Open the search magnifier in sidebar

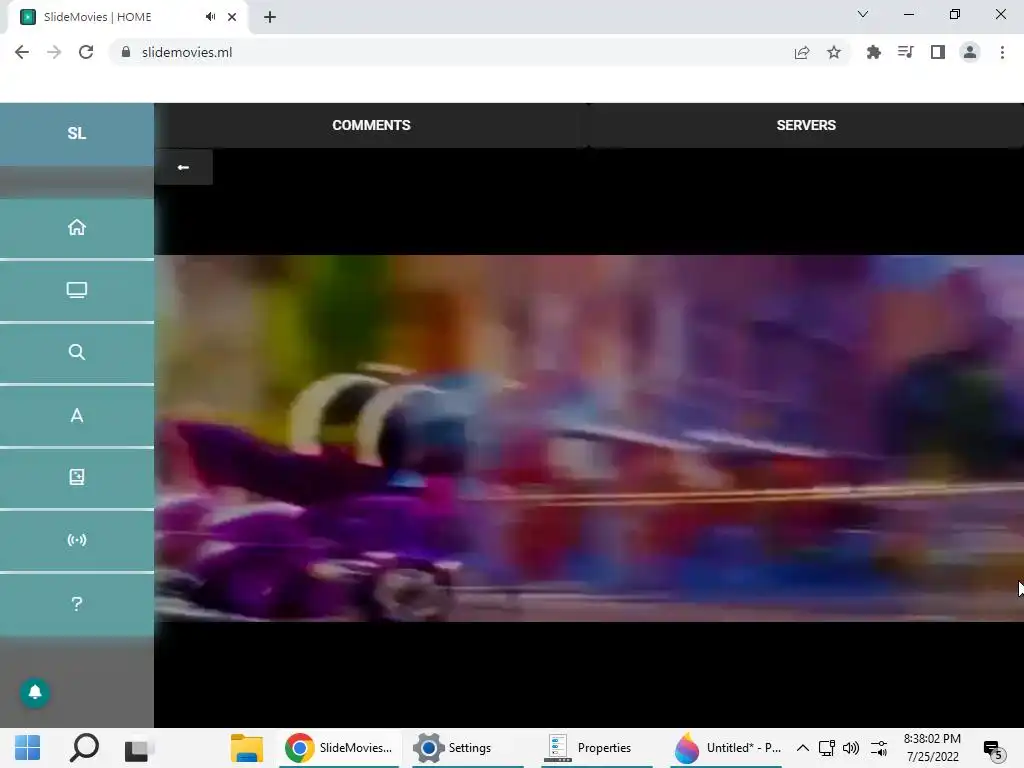tap(76, 352)
